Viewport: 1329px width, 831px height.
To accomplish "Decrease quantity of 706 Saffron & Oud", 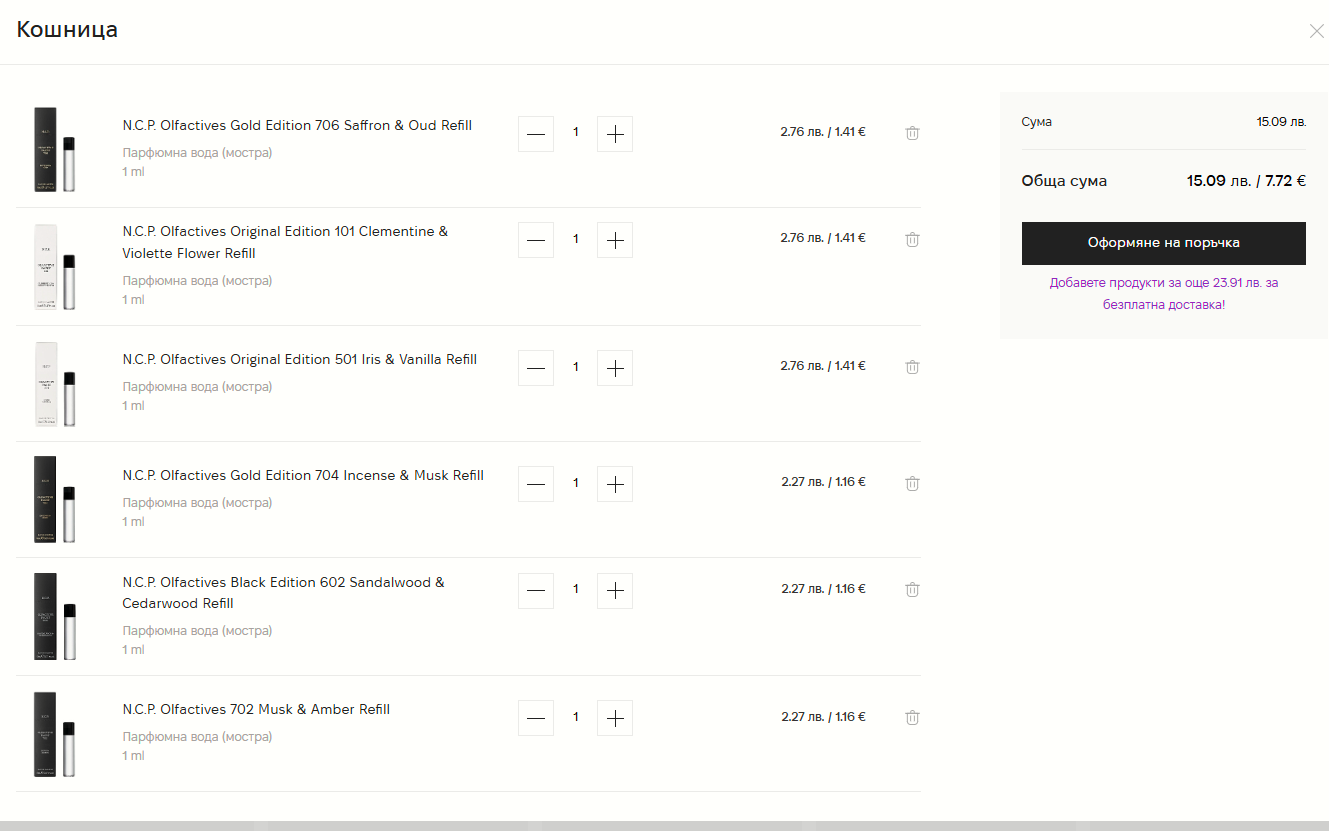I will [536, 134].
